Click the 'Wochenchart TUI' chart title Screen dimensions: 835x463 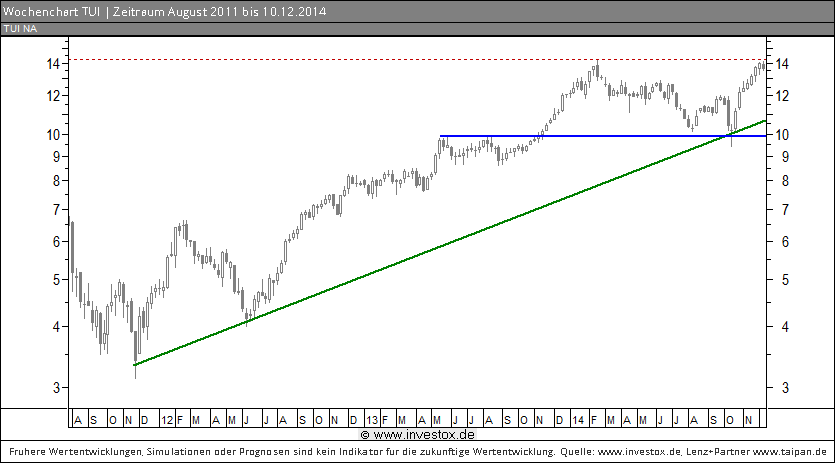point(51,11)
